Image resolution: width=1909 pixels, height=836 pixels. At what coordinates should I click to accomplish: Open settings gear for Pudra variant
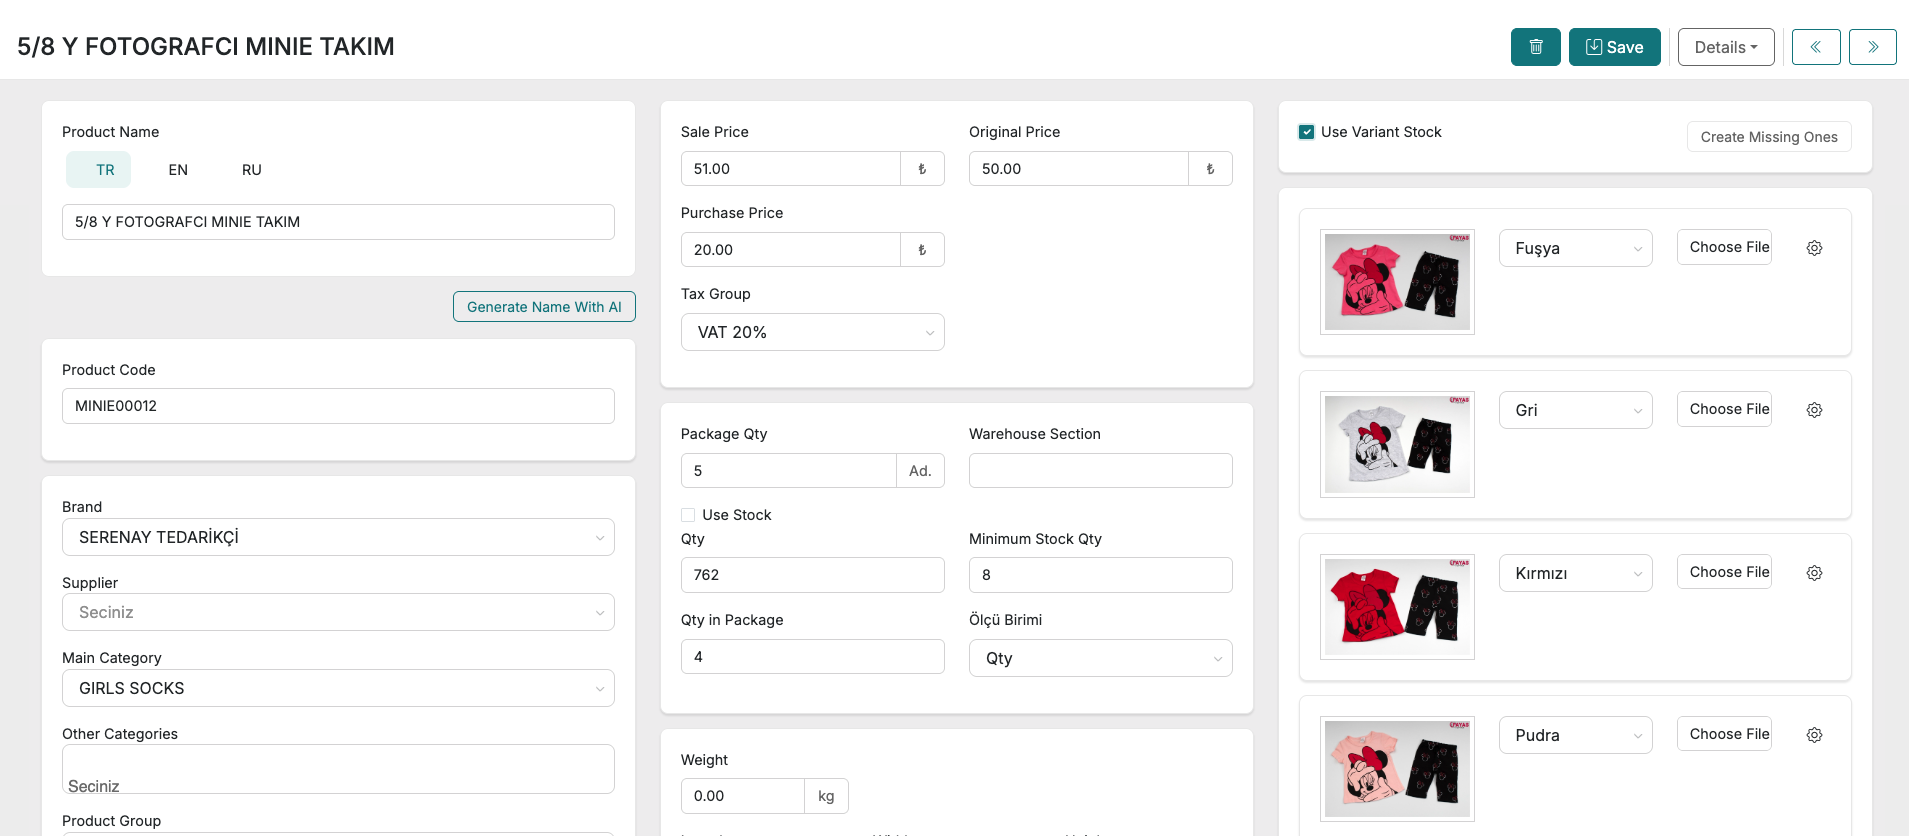tap(1814, 735)
